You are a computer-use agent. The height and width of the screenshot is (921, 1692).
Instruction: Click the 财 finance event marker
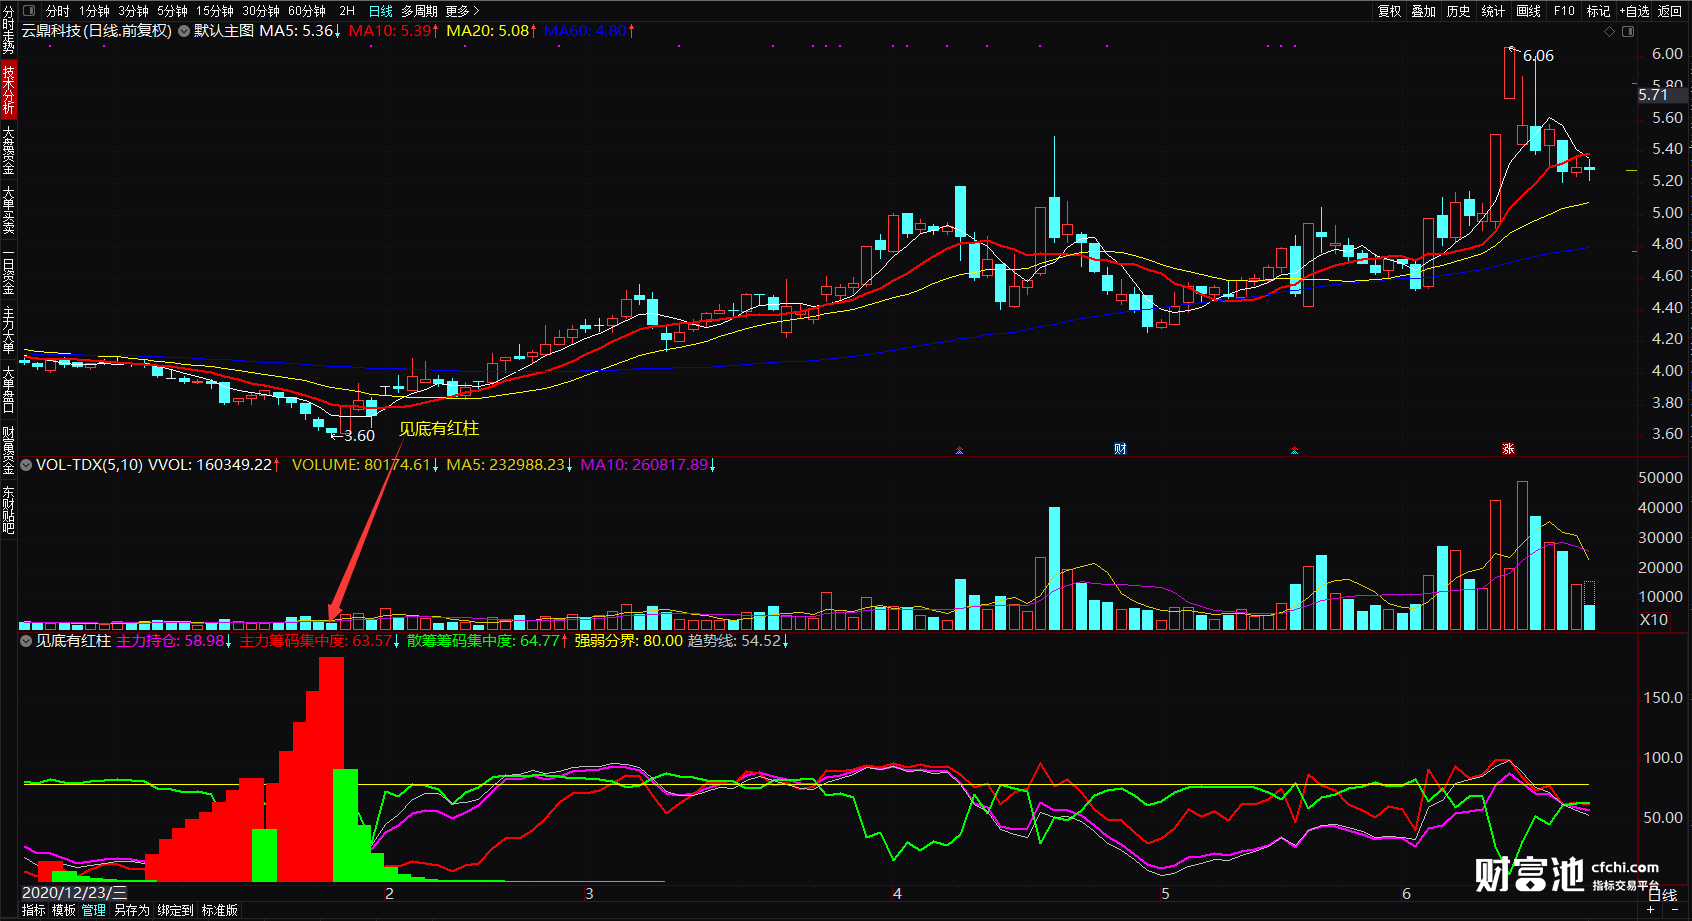tap(1120, 449)
